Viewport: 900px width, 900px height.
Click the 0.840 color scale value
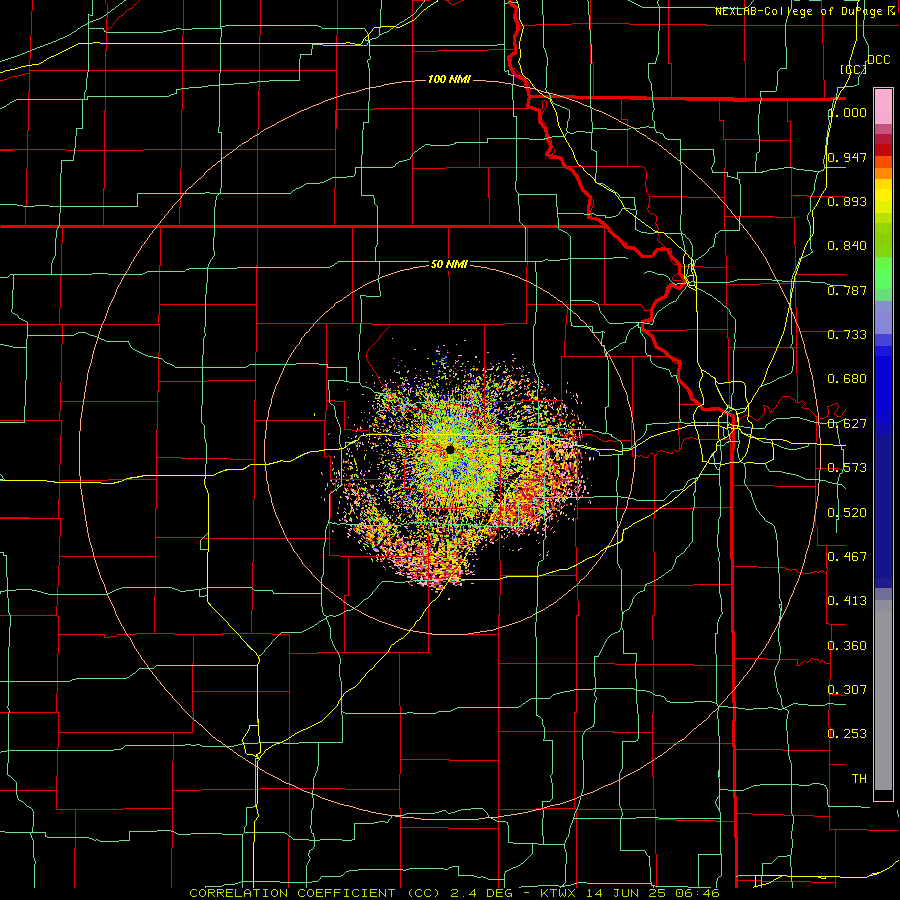pos(847,246)
